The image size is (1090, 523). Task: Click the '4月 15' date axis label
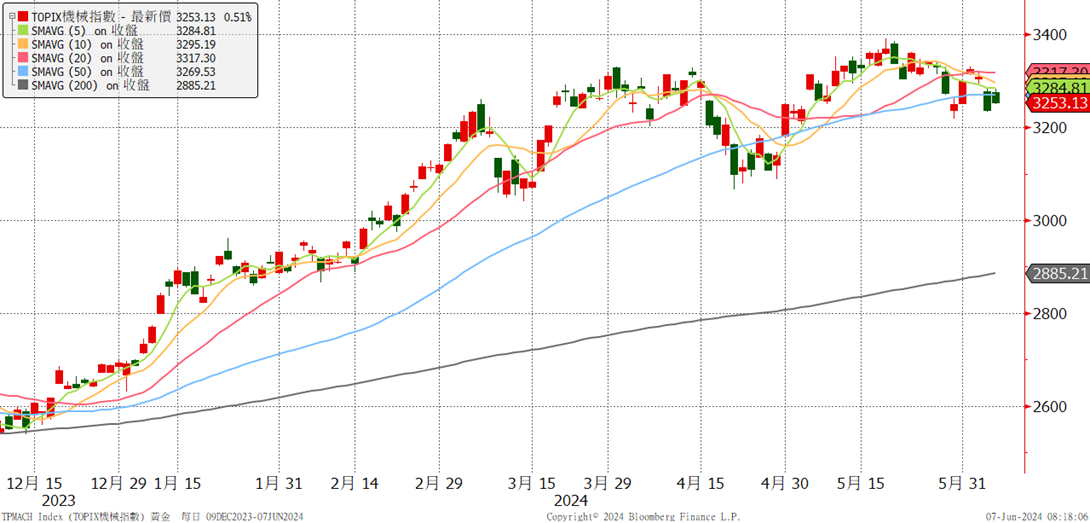(701, 483)
